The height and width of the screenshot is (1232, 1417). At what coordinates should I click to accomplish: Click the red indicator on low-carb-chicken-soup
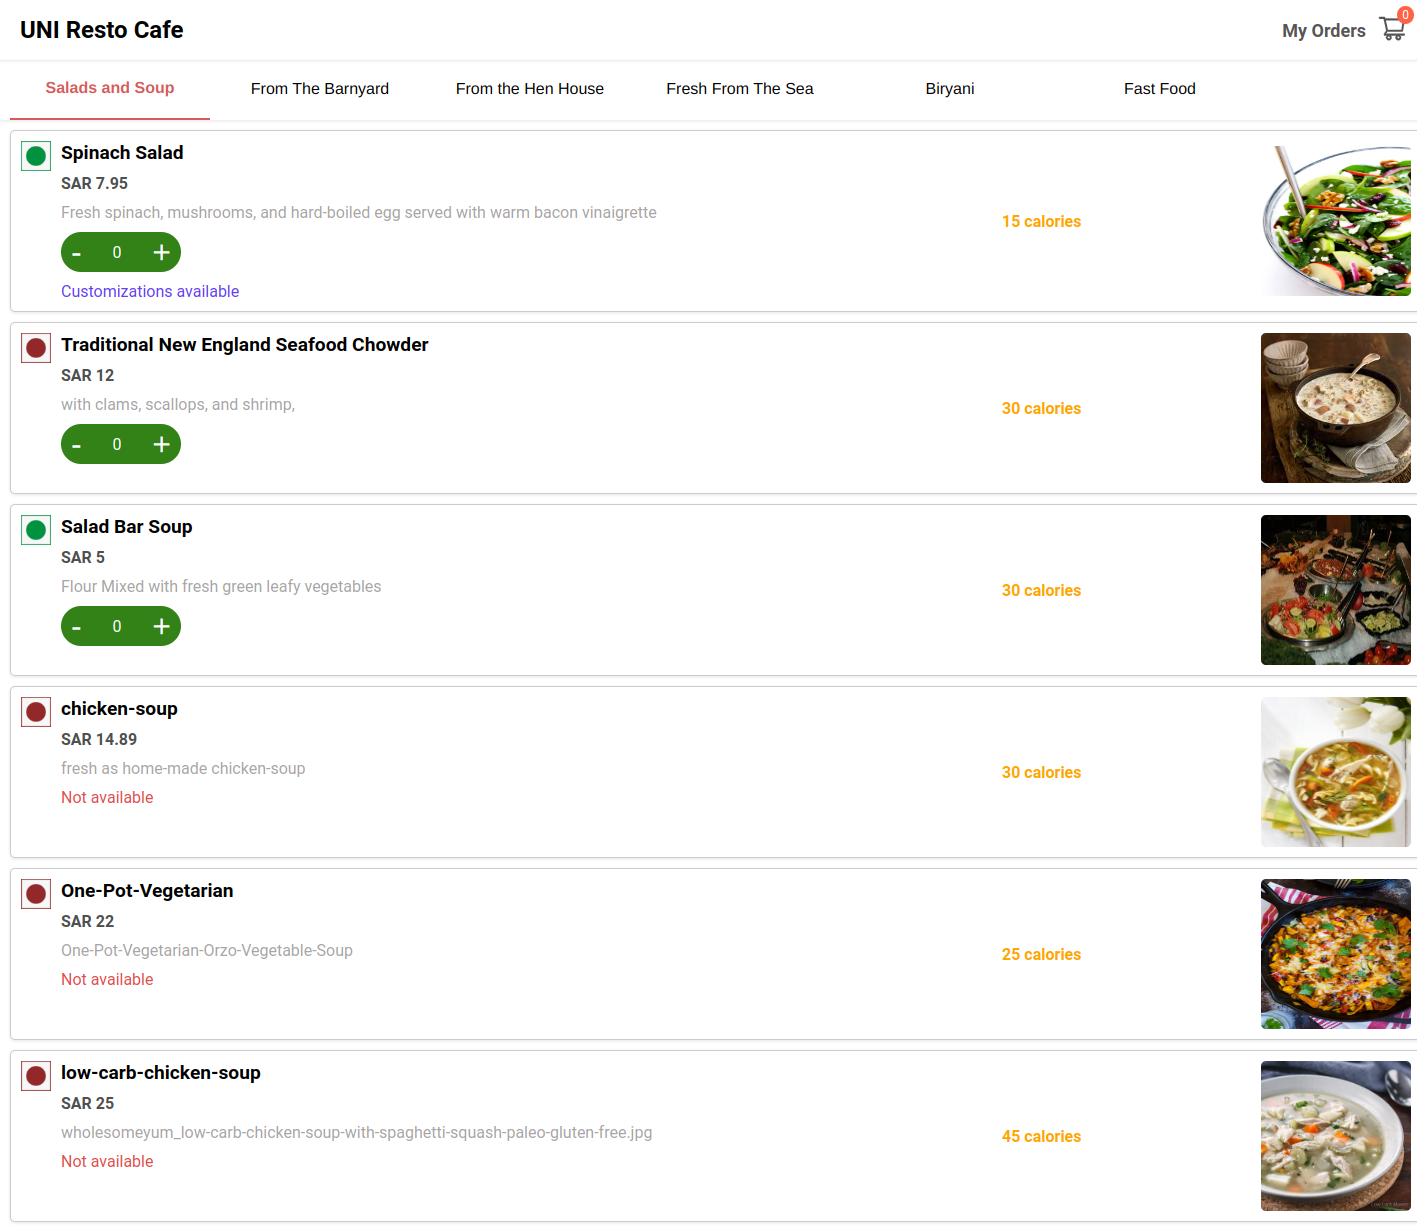click(x=36, y=1076)
